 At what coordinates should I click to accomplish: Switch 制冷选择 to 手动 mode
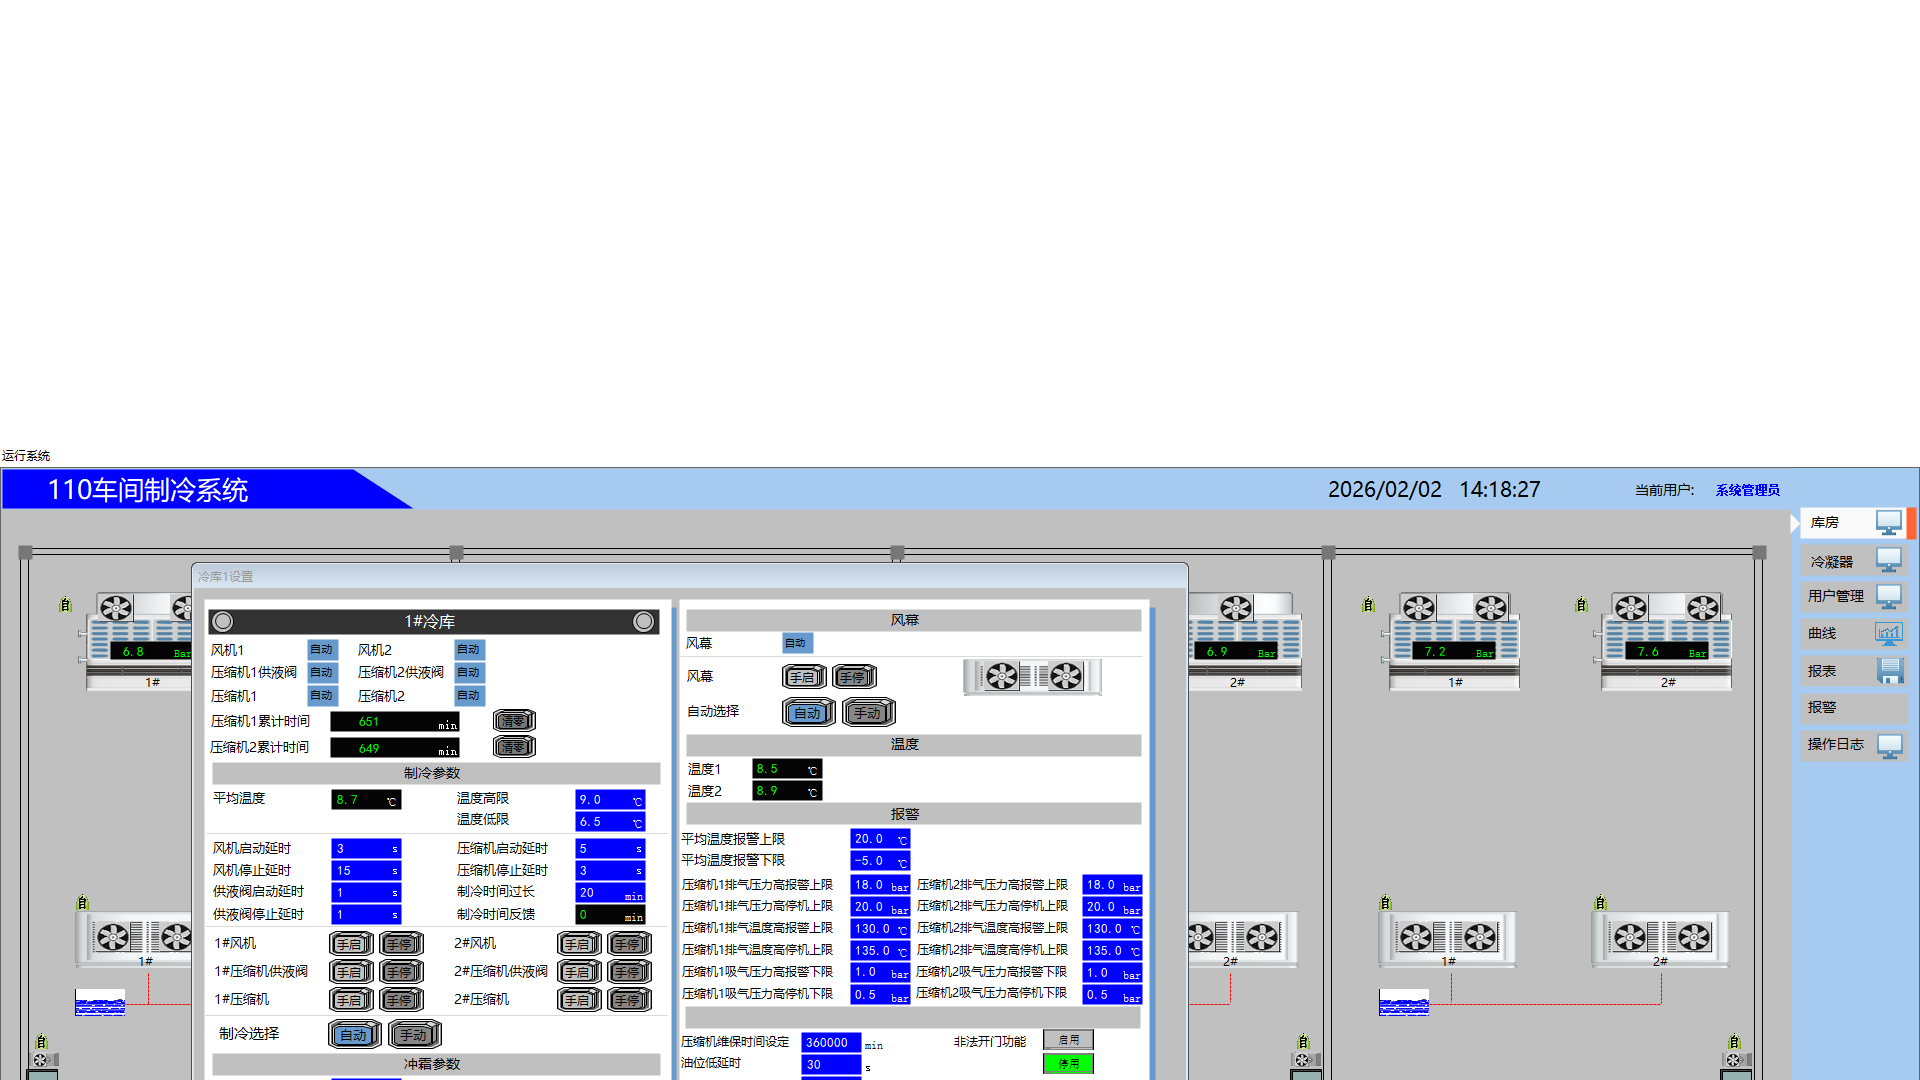click(414, 1035)
